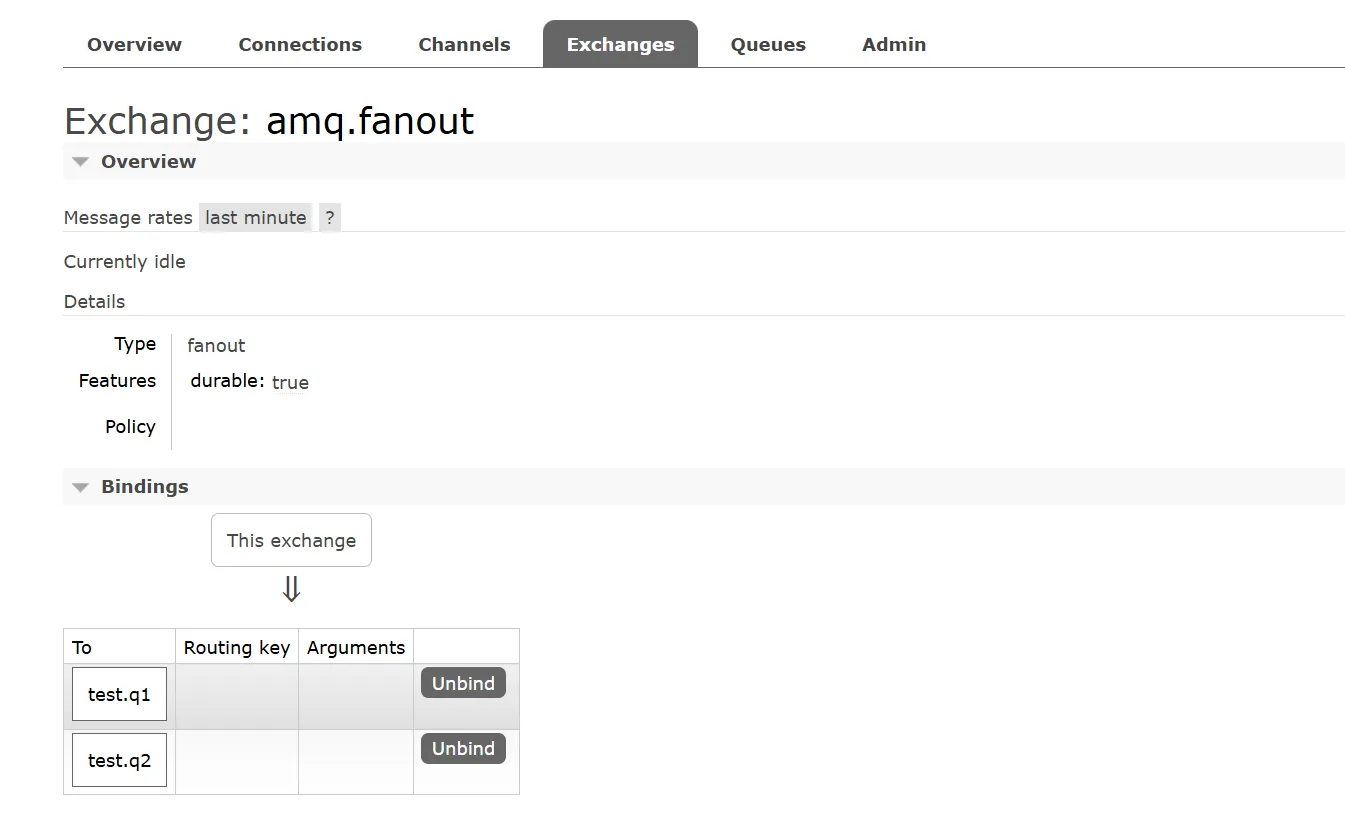Screen dimensions: 1345x821
Task: Unbind the test.q1 queue
Action: [463, 684]
